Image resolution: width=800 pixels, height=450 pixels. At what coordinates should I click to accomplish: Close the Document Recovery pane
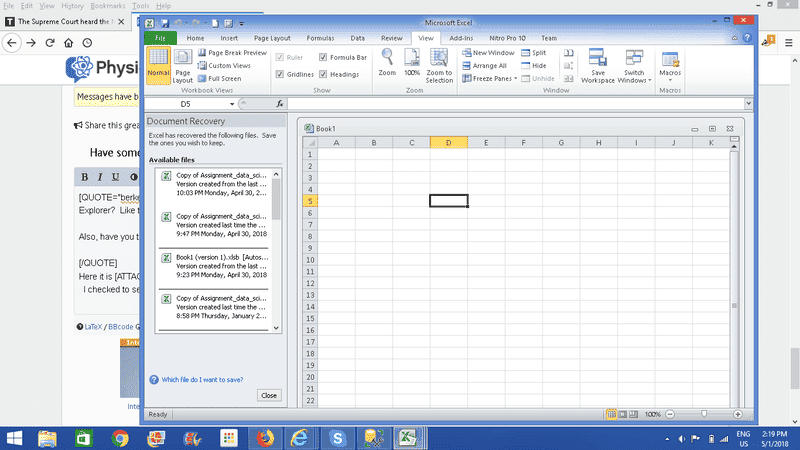click(x=268, y=395)
